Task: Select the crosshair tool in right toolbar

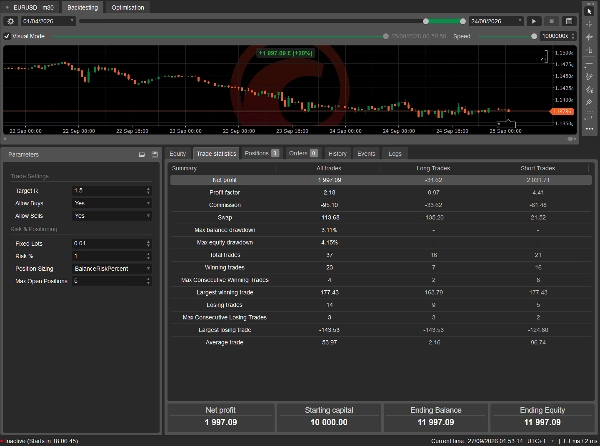Action: (589, 24)
